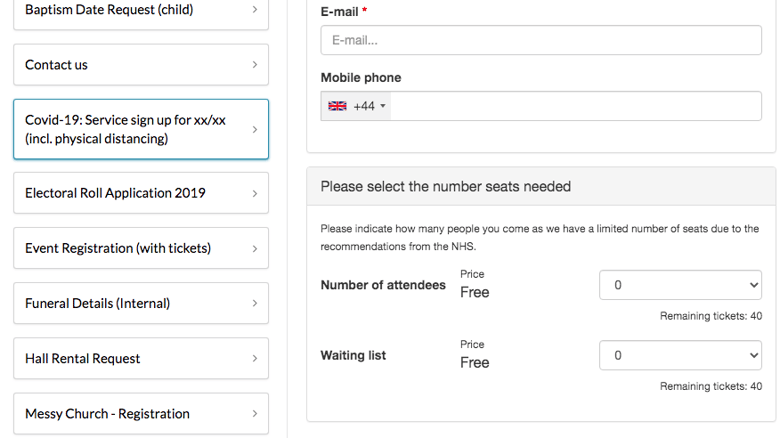Screen dimensions: 780x438
Task: Open the Hall Rental Request form
Action: coord(141,358)
